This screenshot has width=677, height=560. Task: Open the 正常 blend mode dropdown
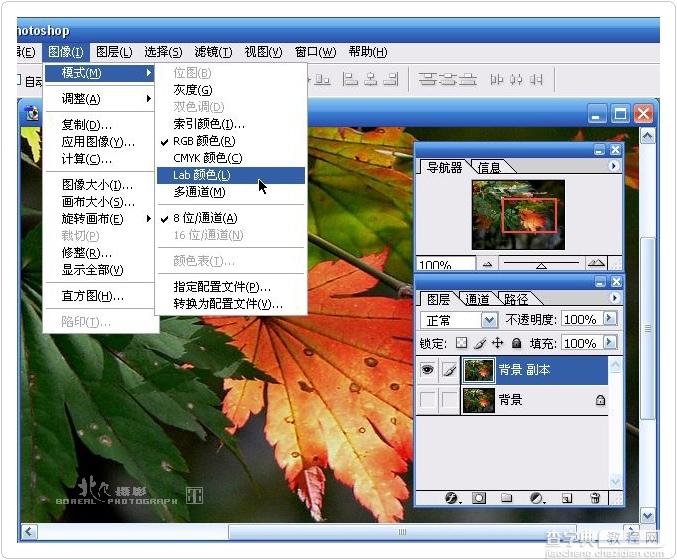tap(489, 320)
